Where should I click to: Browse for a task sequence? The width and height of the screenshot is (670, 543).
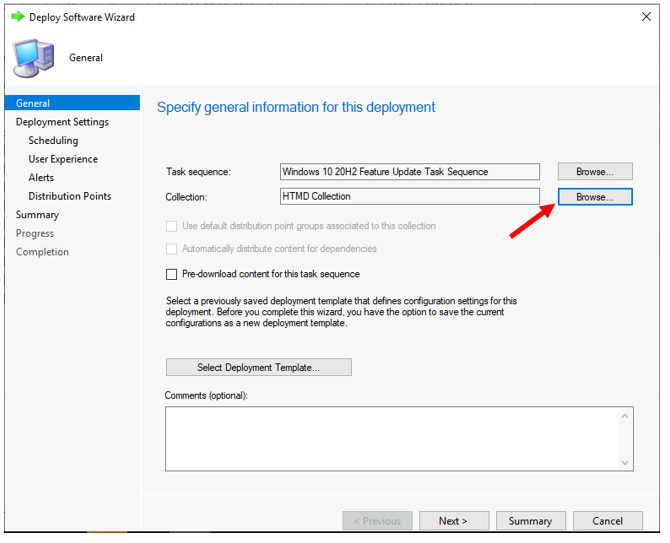[x=595, y=171]
